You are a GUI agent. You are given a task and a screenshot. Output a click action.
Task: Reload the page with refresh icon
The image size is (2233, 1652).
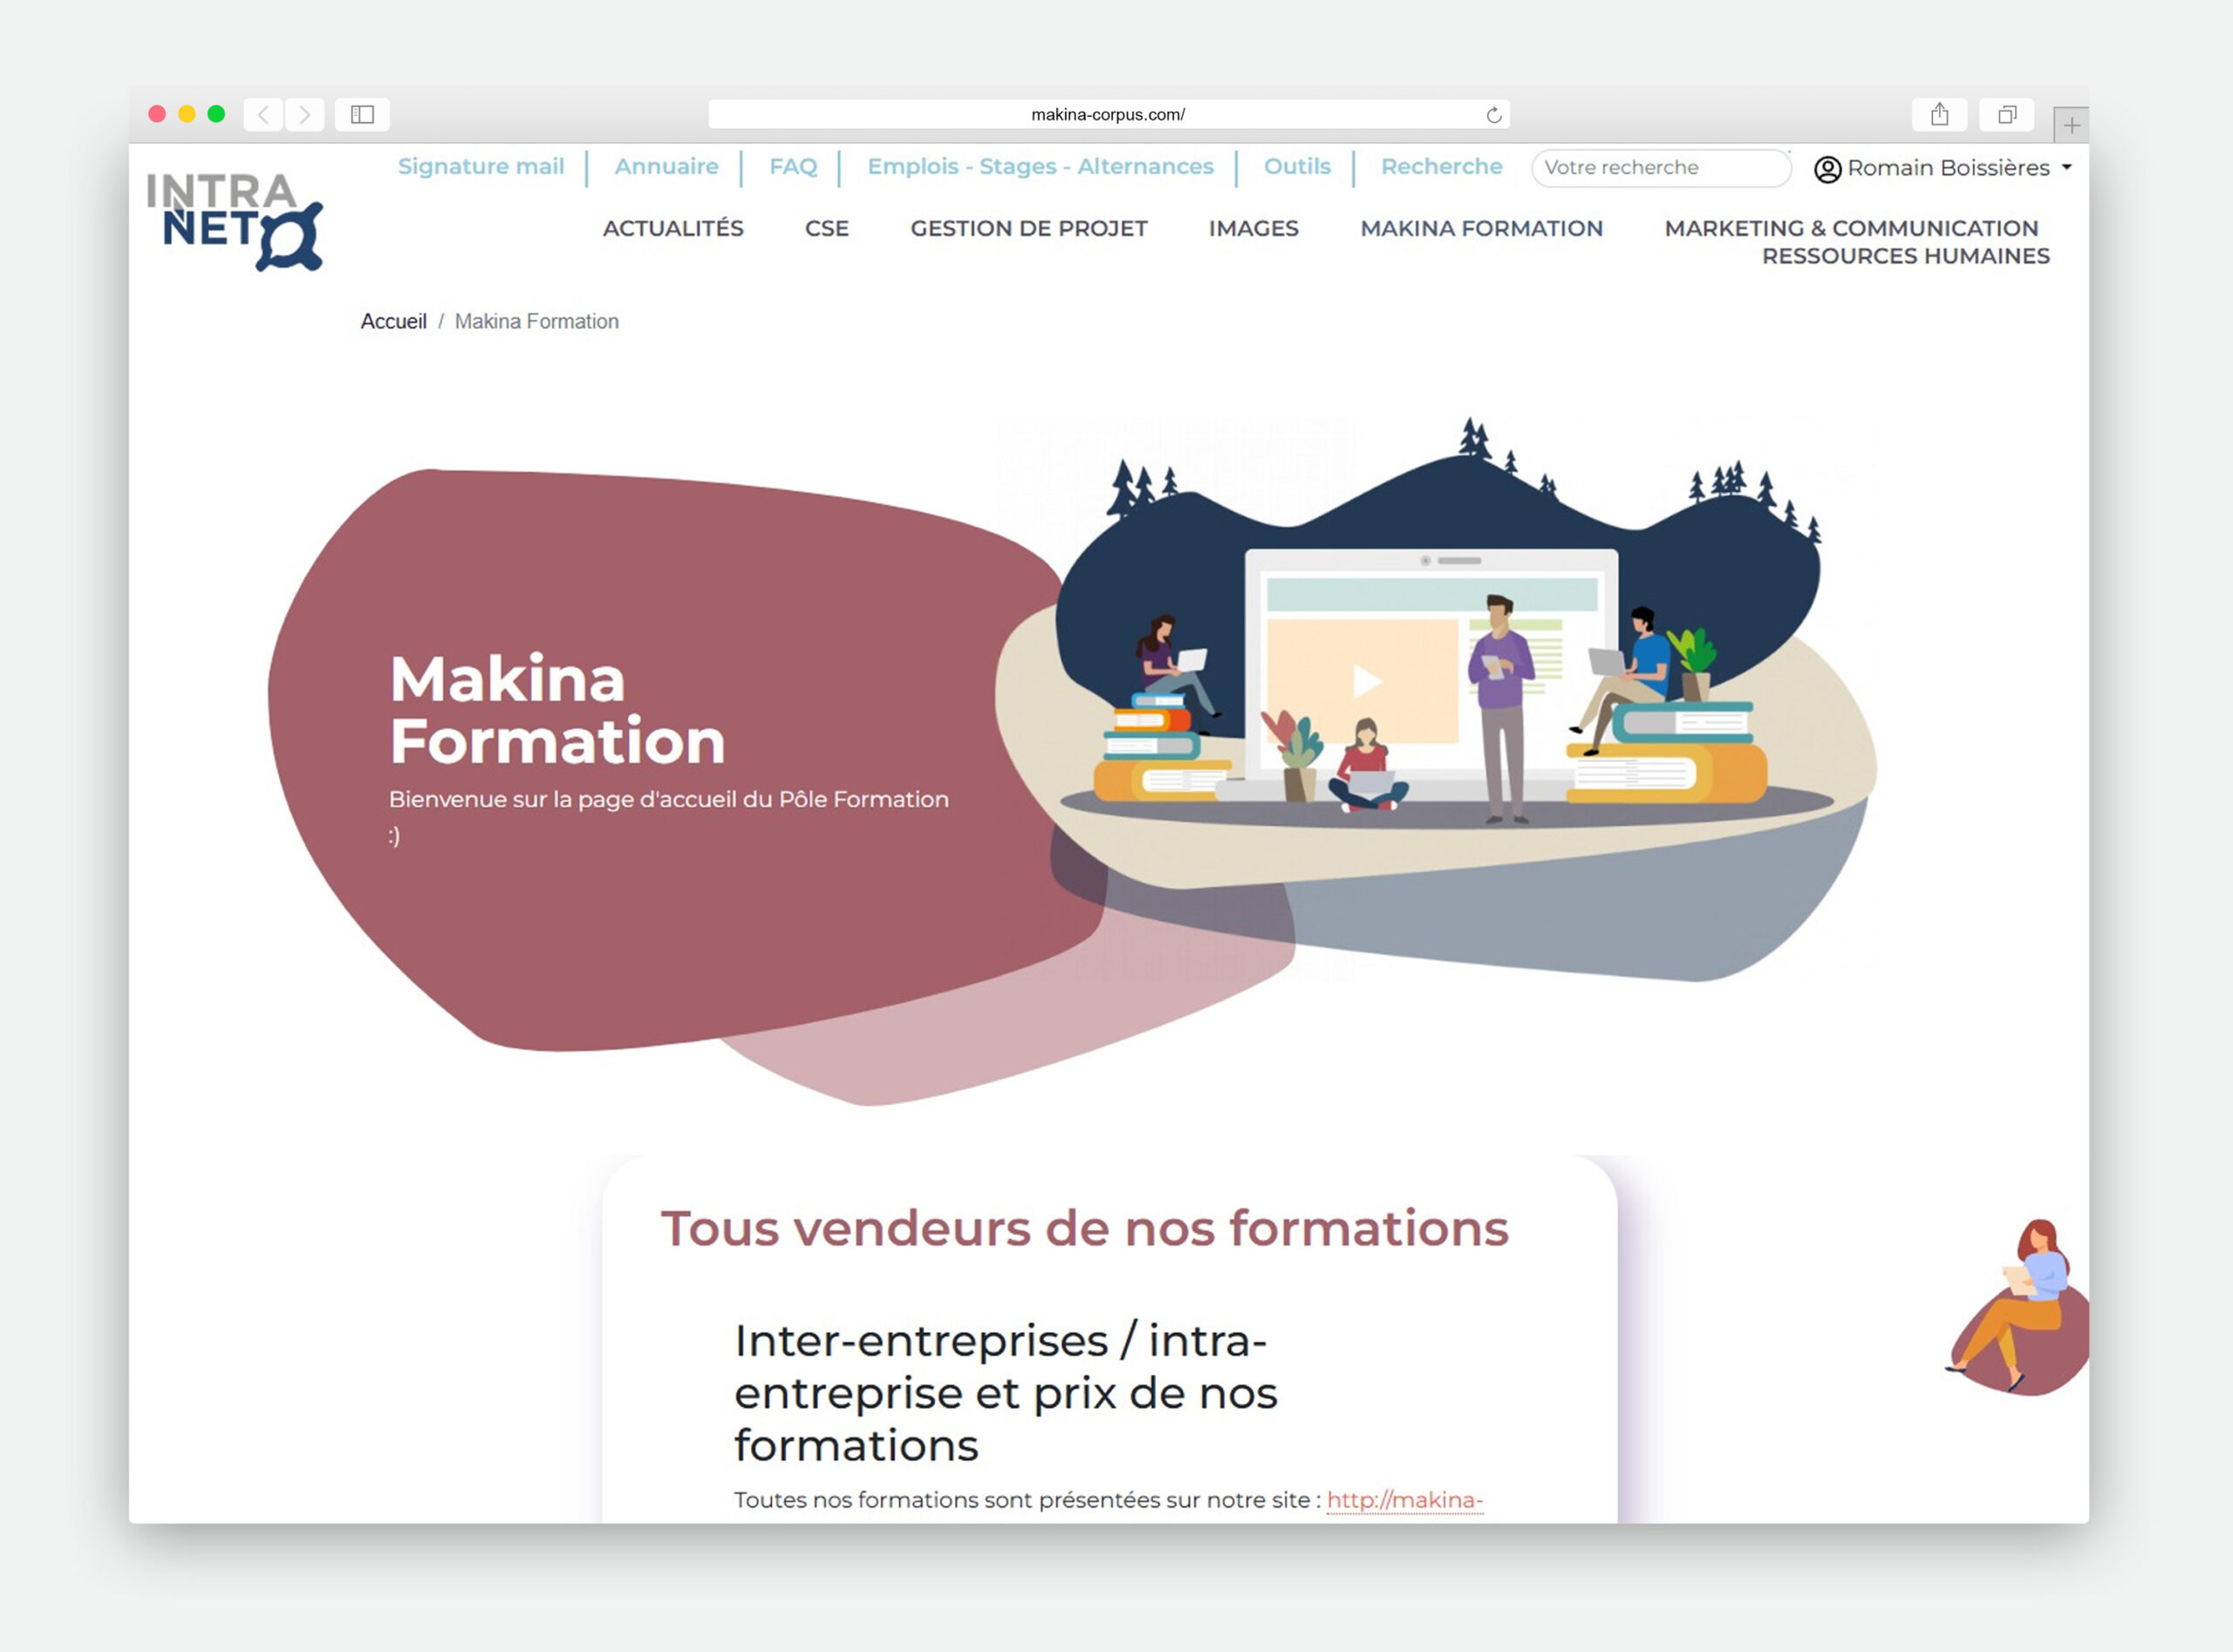[x=1493, y=115]
